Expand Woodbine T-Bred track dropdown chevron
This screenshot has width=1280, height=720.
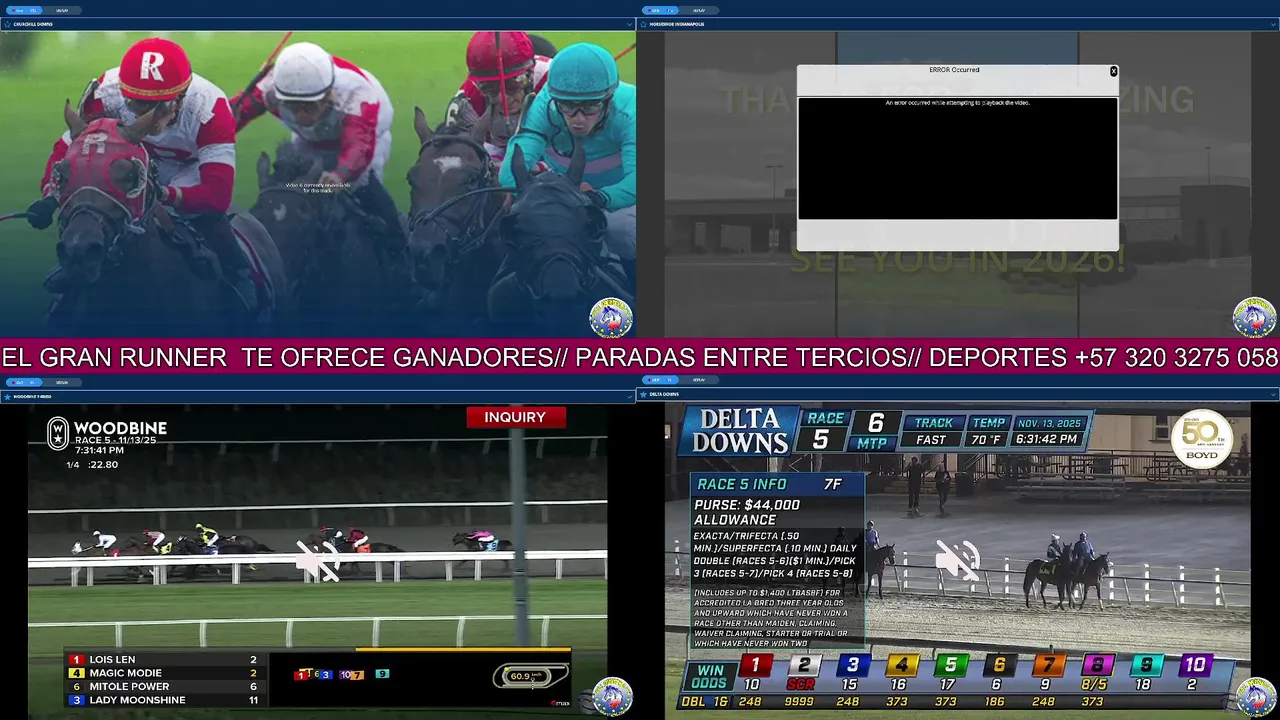pos(629,397)
